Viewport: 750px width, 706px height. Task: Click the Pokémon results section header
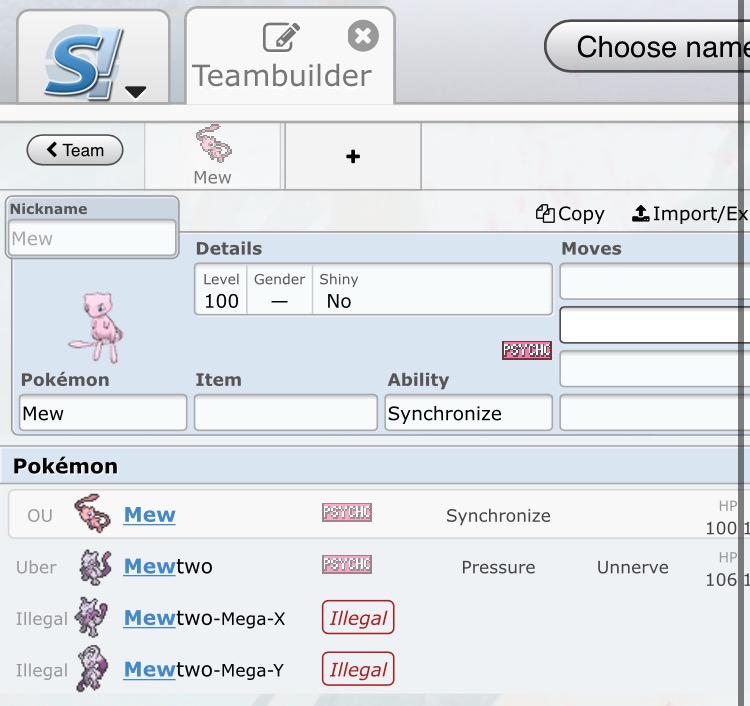[x=375, y=466]
